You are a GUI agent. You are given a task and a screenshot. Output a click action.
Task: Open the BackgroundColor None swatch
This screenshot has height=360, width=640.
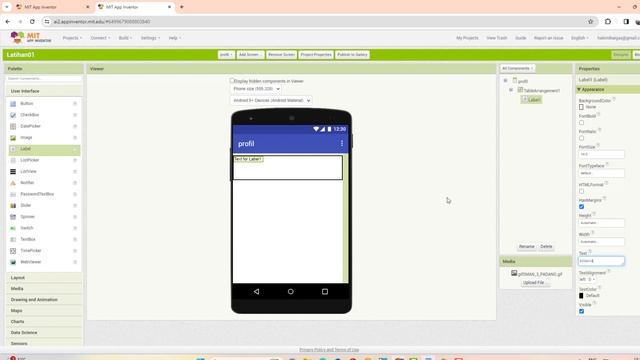coord(581,107)
